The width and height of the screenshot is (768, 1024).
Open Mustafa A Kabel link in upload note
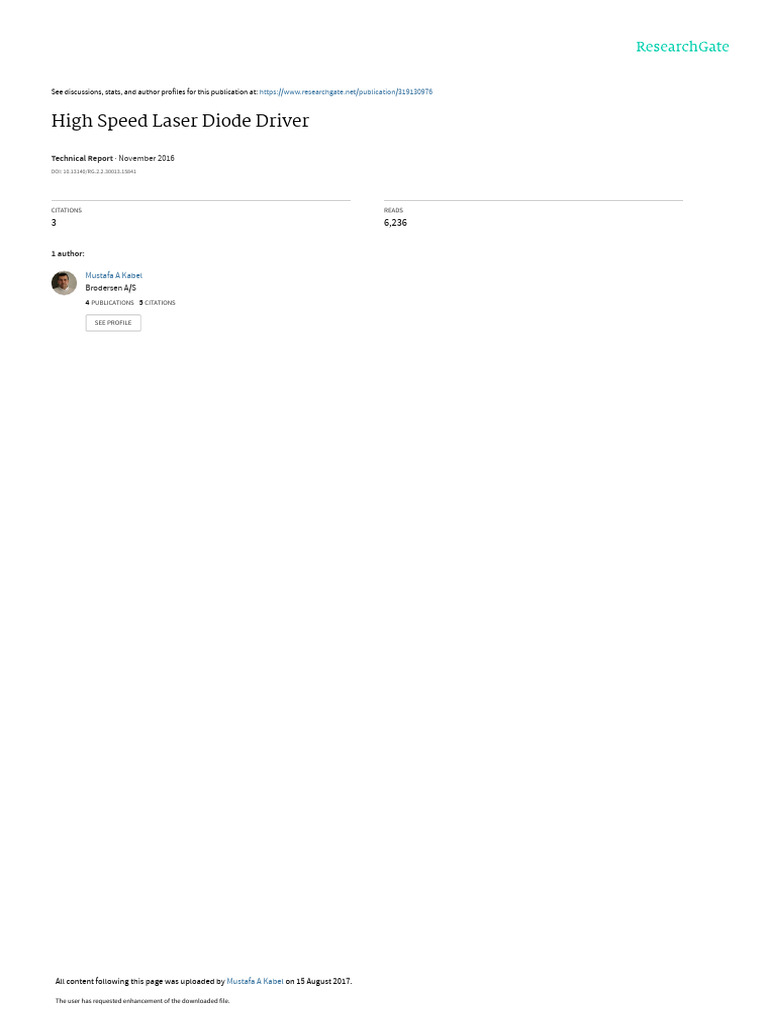255,981
